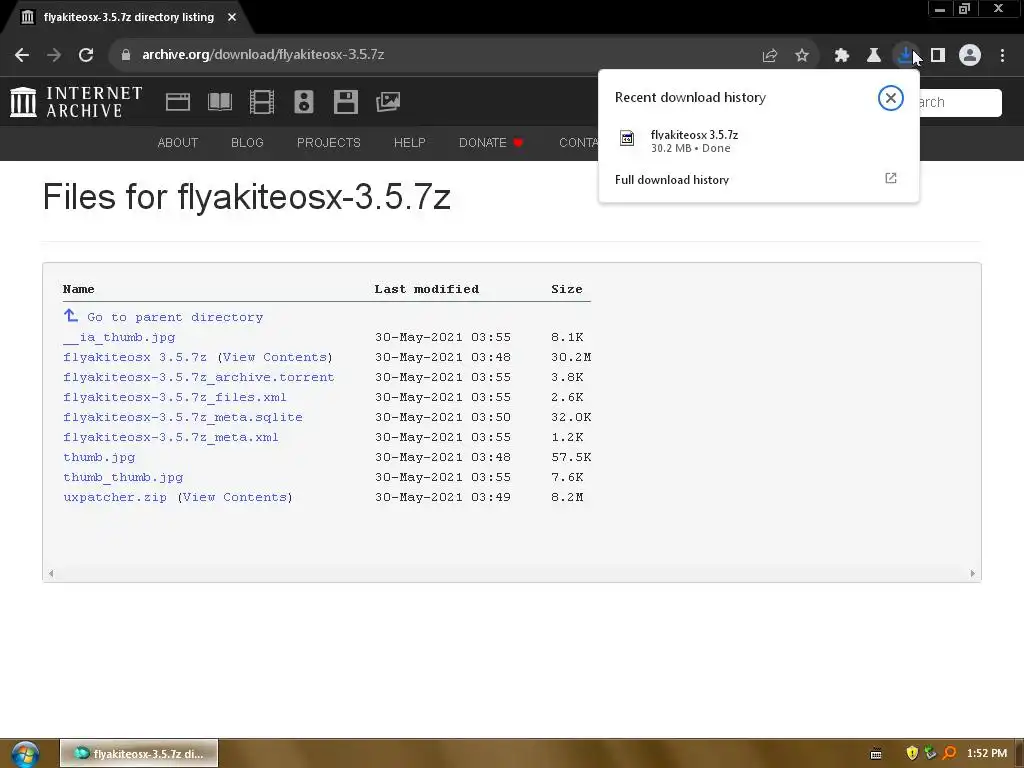Open the BLOG menu item
This screenshot has width=1024, height=768.
247,142
